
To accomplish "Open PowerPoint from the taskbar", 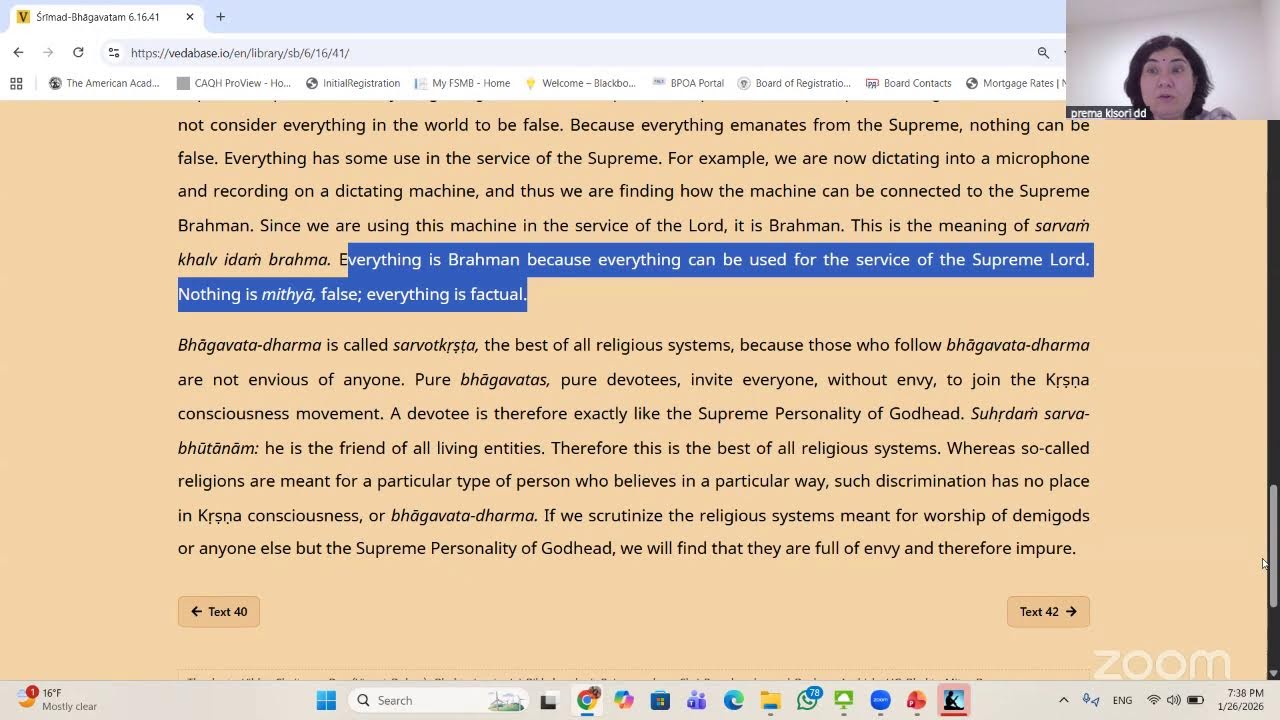I will [916, 700].
